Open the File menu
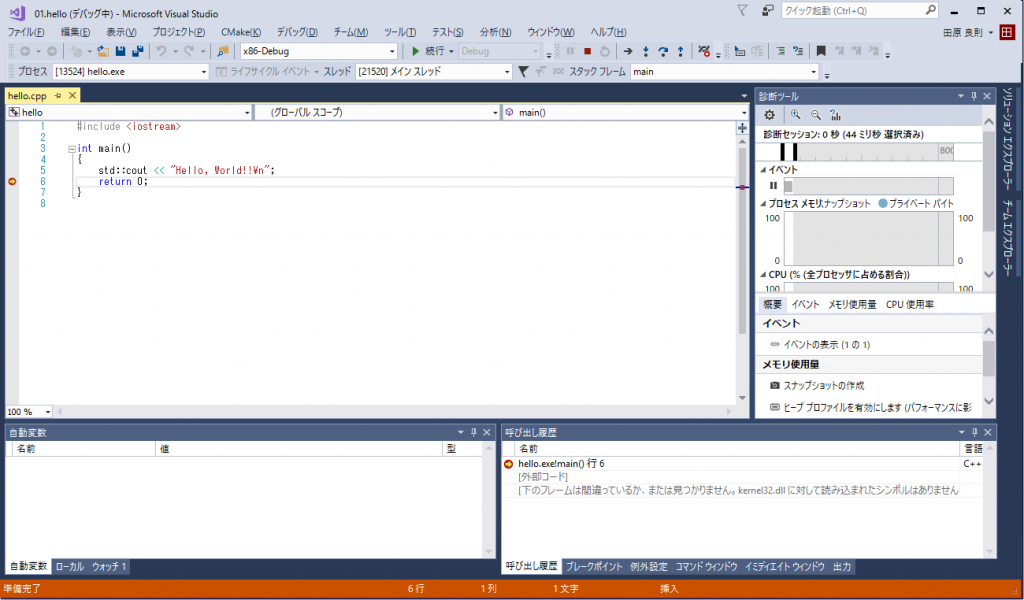Image resolution: width=1024 pixels, height=600 pixels. [x=25, y=32]
